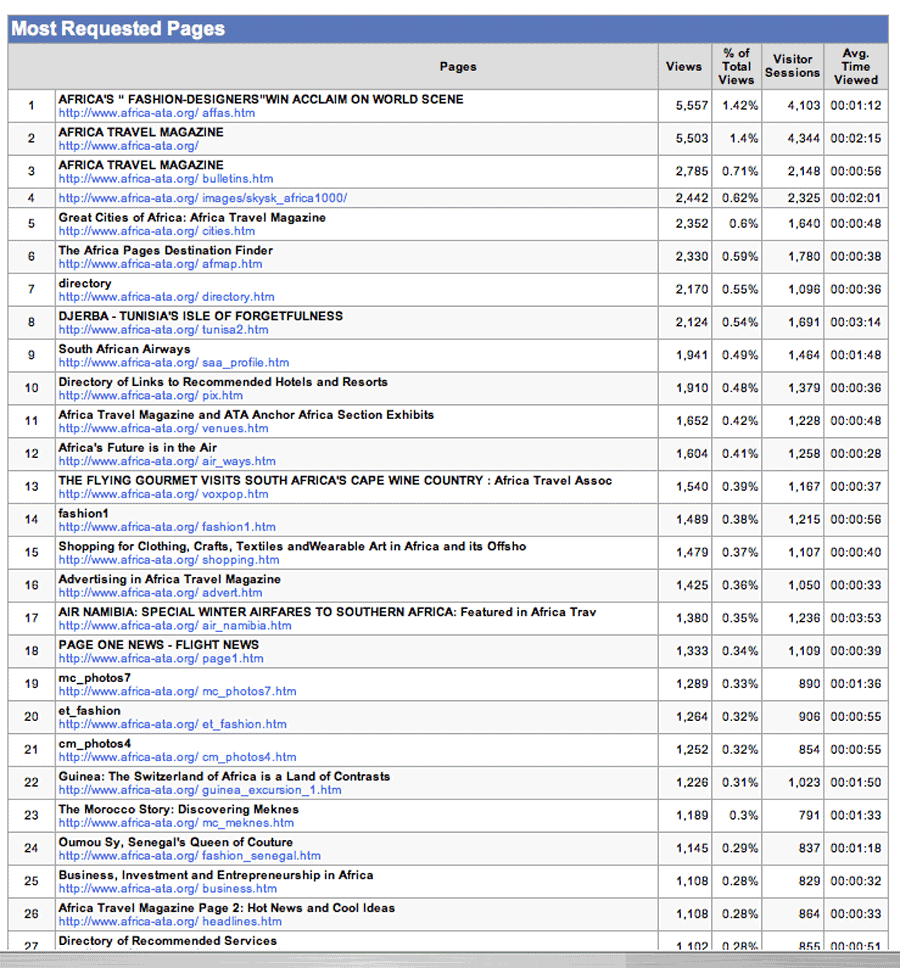Select the 'South African Airways' title
This screenshot has width=900, height=968.
124,349
